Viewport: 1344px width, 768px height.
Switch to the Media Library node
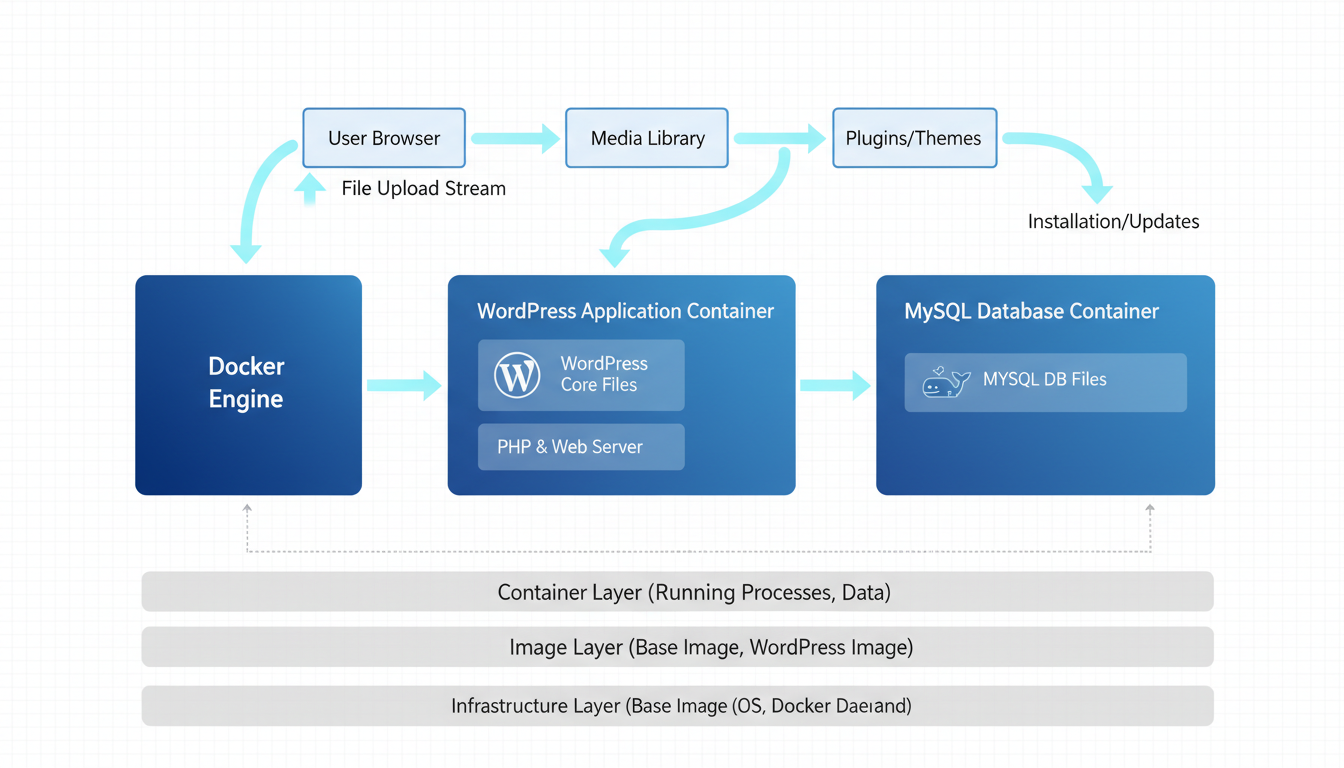(x=647, y=137)
